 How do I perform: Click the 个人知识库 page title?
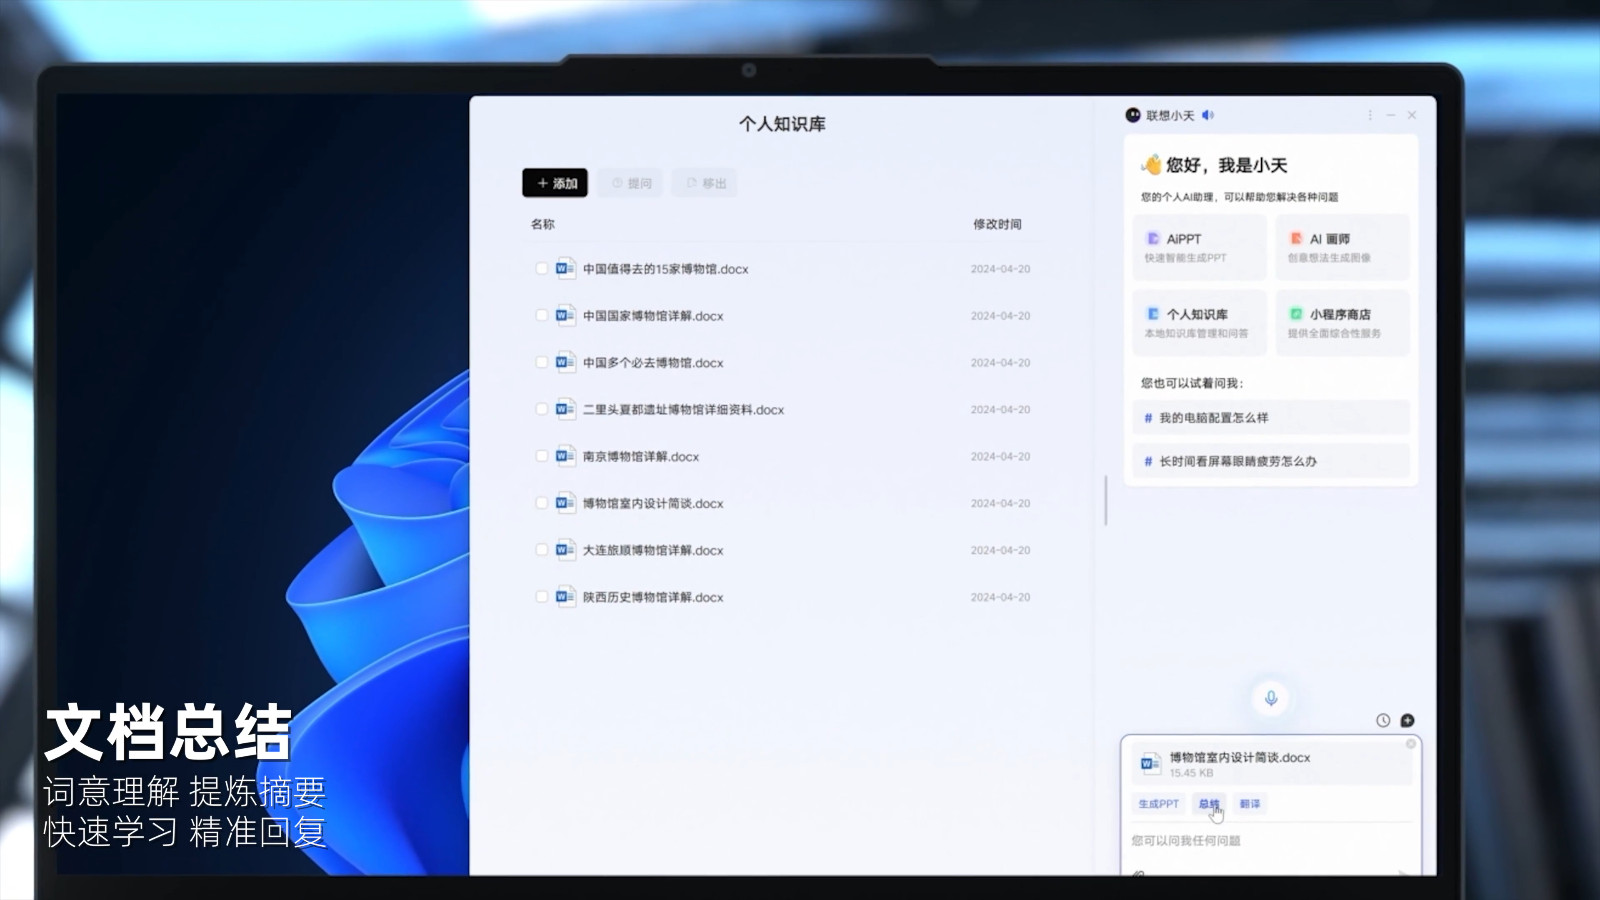point(782,124)
